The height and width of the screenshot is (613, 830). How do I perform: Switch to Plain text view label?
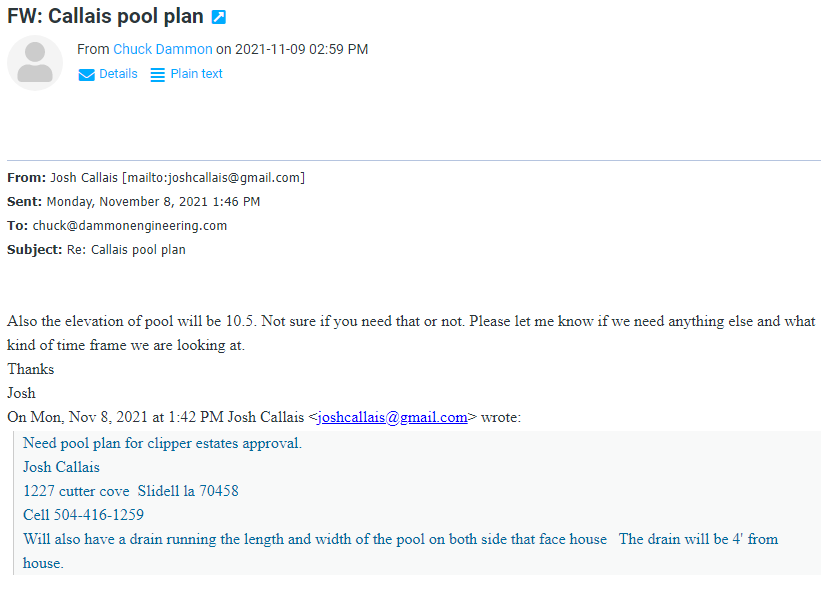pos(197,74)
